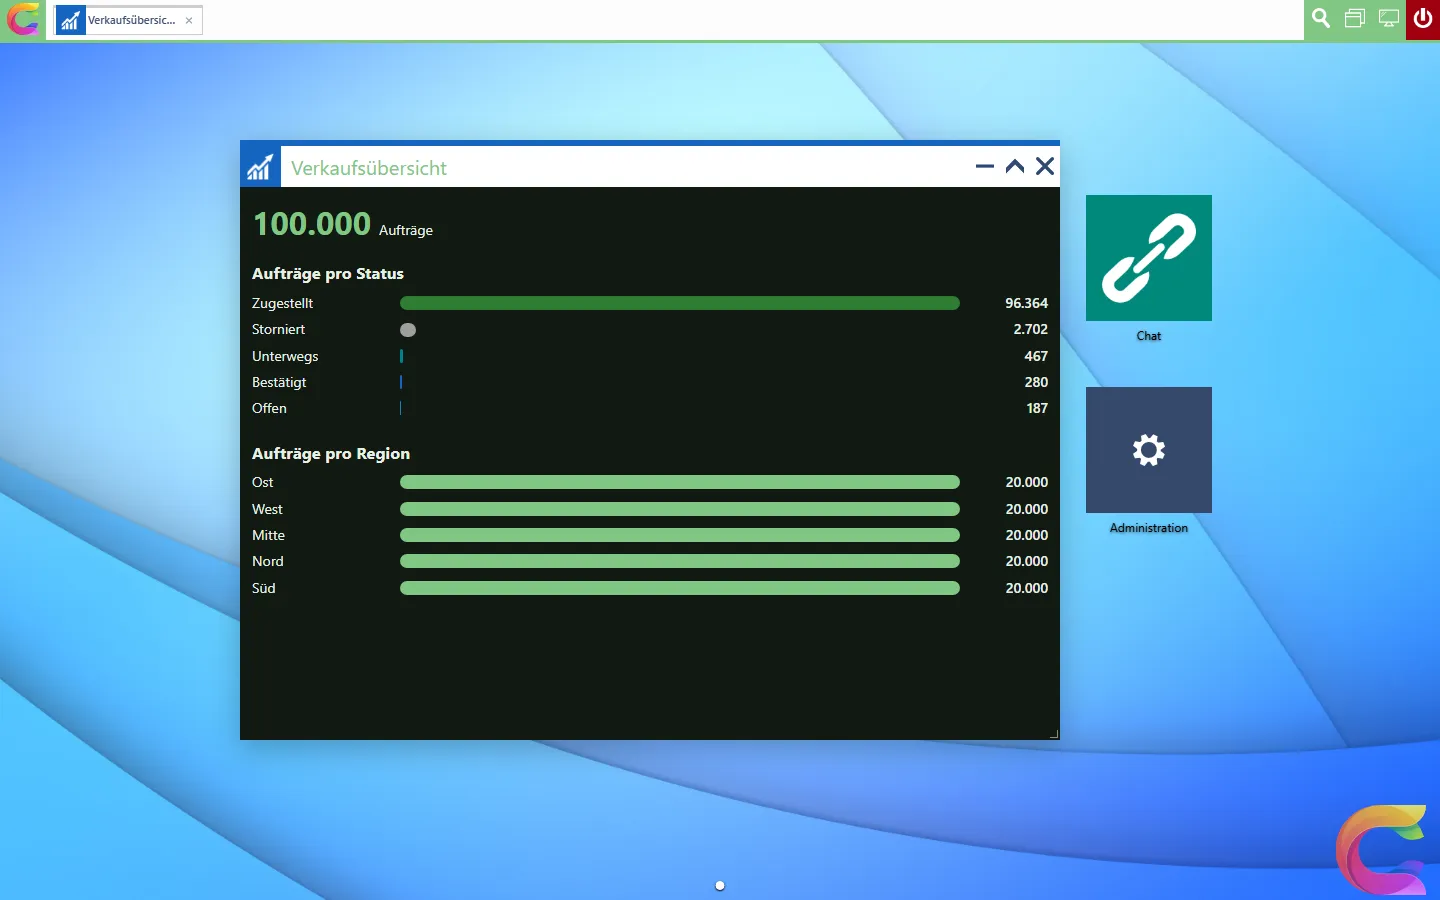Screen dimensions: 1440x900
Task: Click the Administration label text
Action: (x=1149, y=528)
